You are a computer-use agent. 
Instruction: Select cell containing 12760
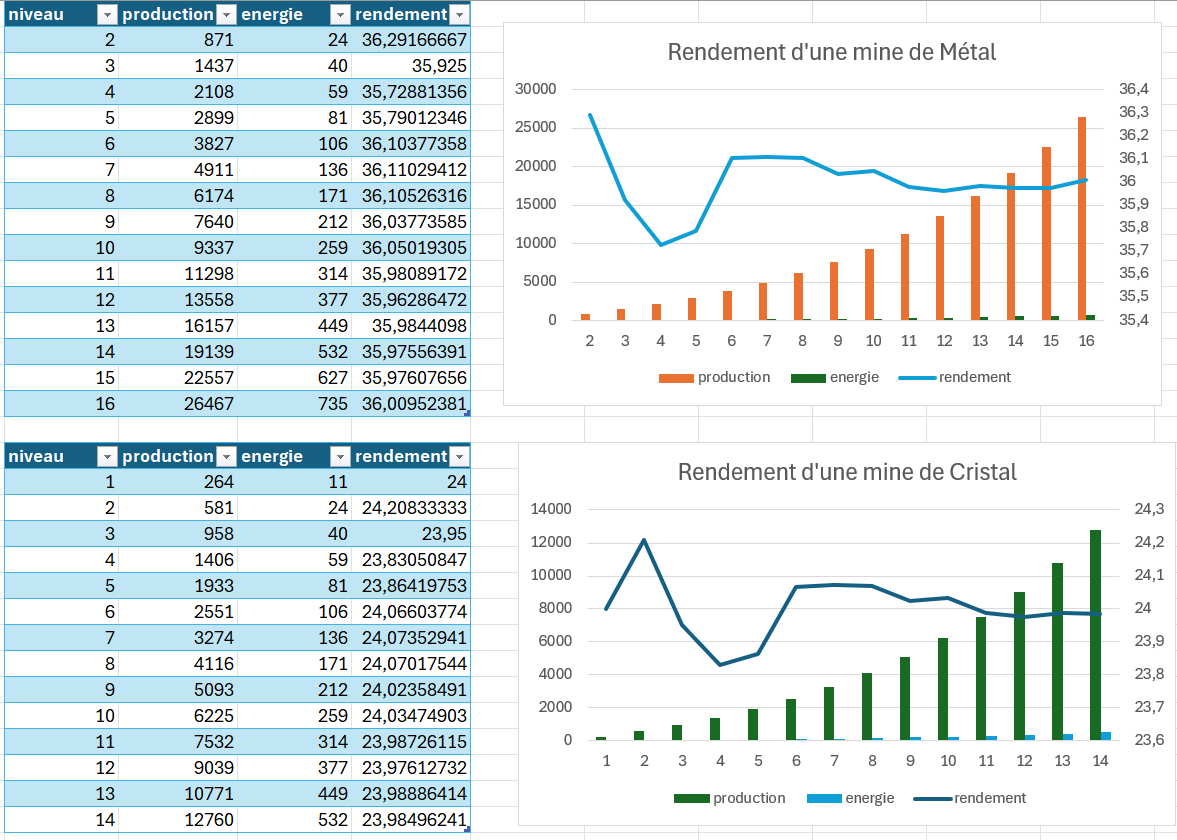[x=178, y=820]
